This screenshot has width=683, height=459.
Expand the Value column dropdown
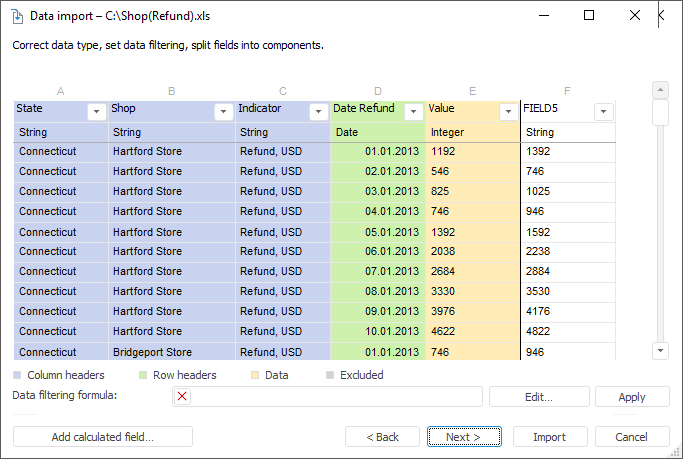(509, 112)
